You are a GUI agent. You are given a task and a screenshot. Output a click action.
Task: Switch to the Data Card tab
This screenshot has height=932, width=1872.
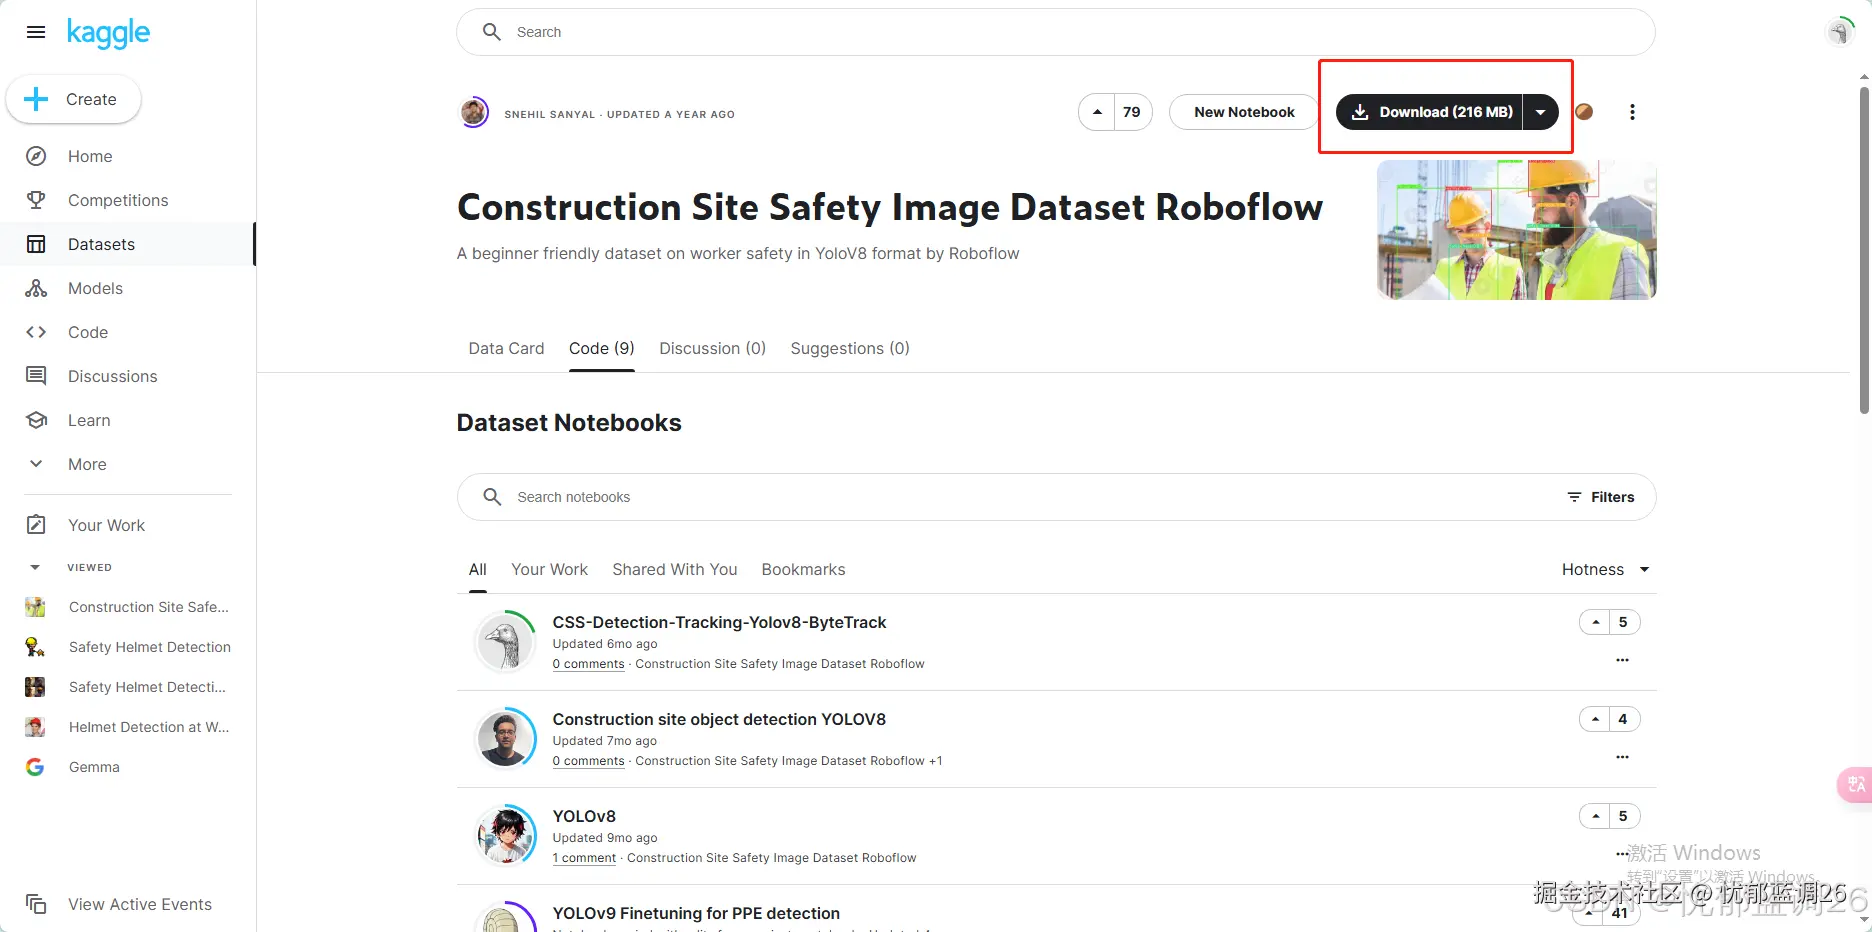506,348
